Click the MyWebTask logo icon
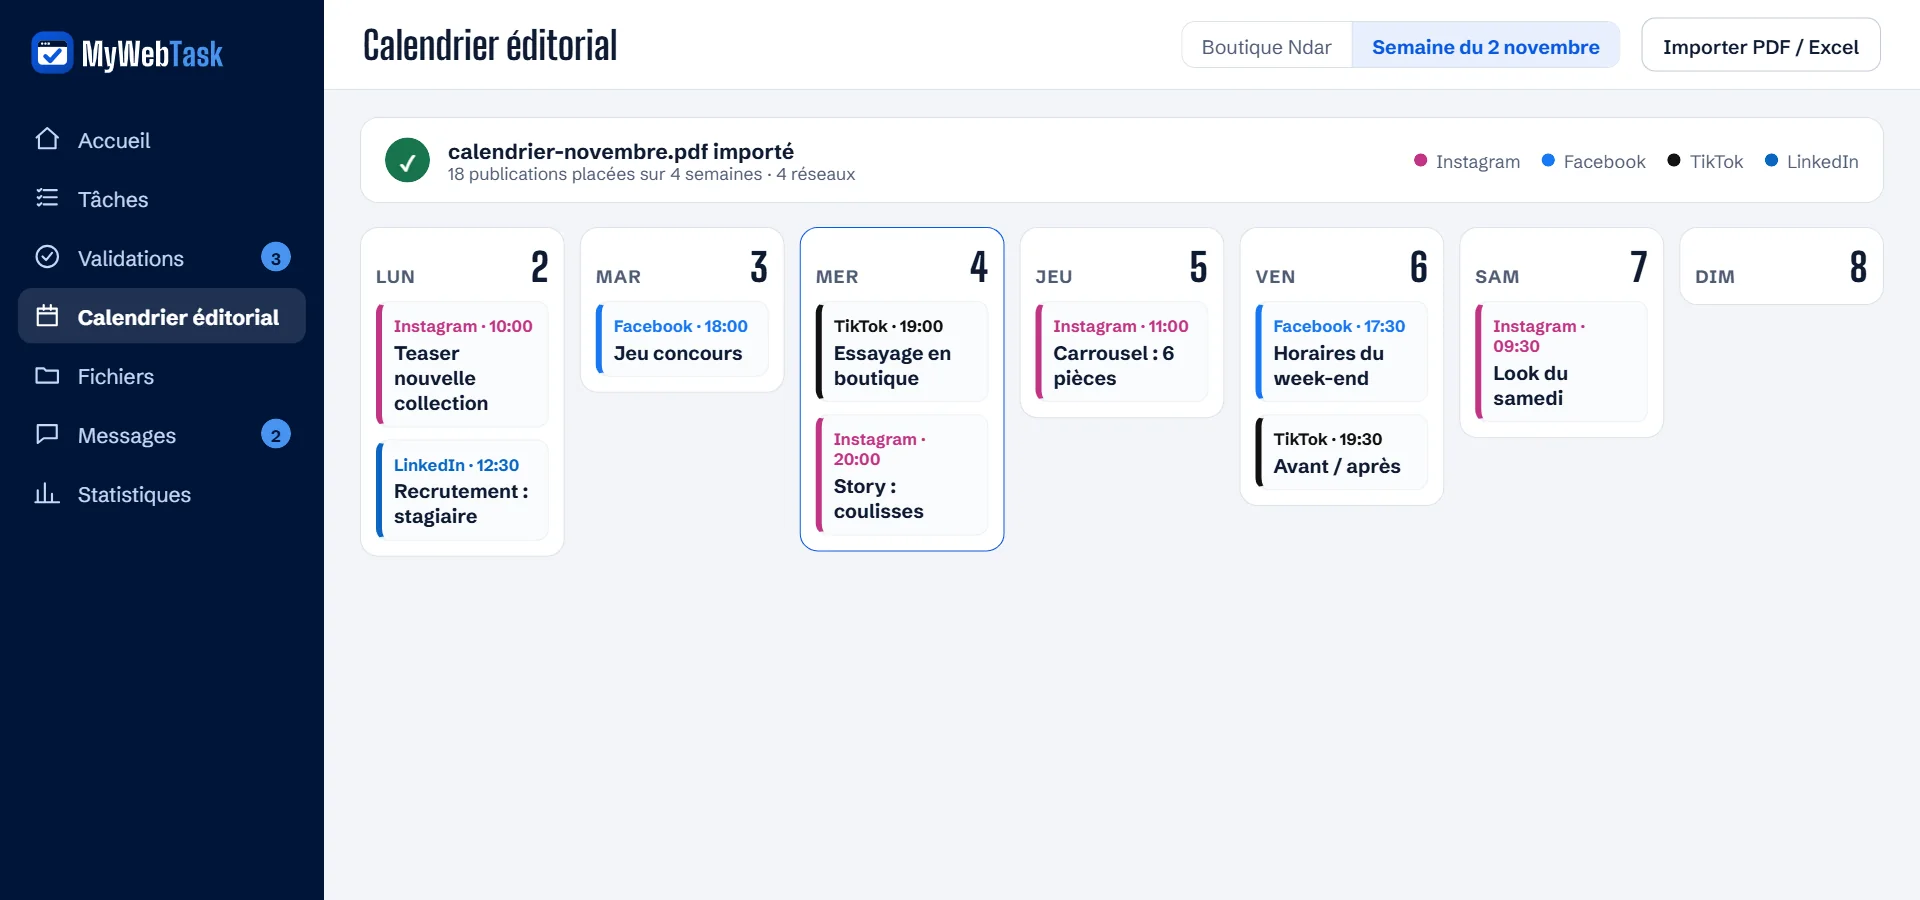This screenshot has height=900, width=1920. 52,53
